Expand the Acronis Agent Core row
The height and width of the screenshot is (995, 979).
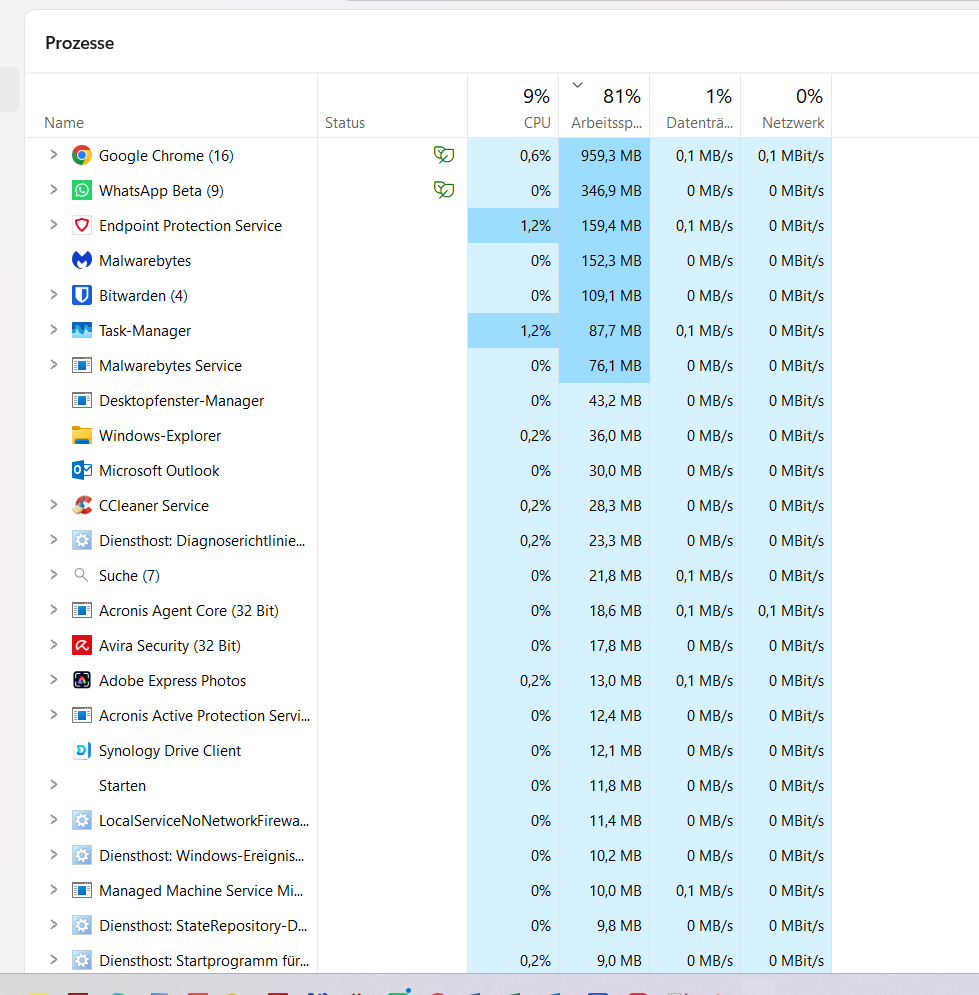pos(54,609)
